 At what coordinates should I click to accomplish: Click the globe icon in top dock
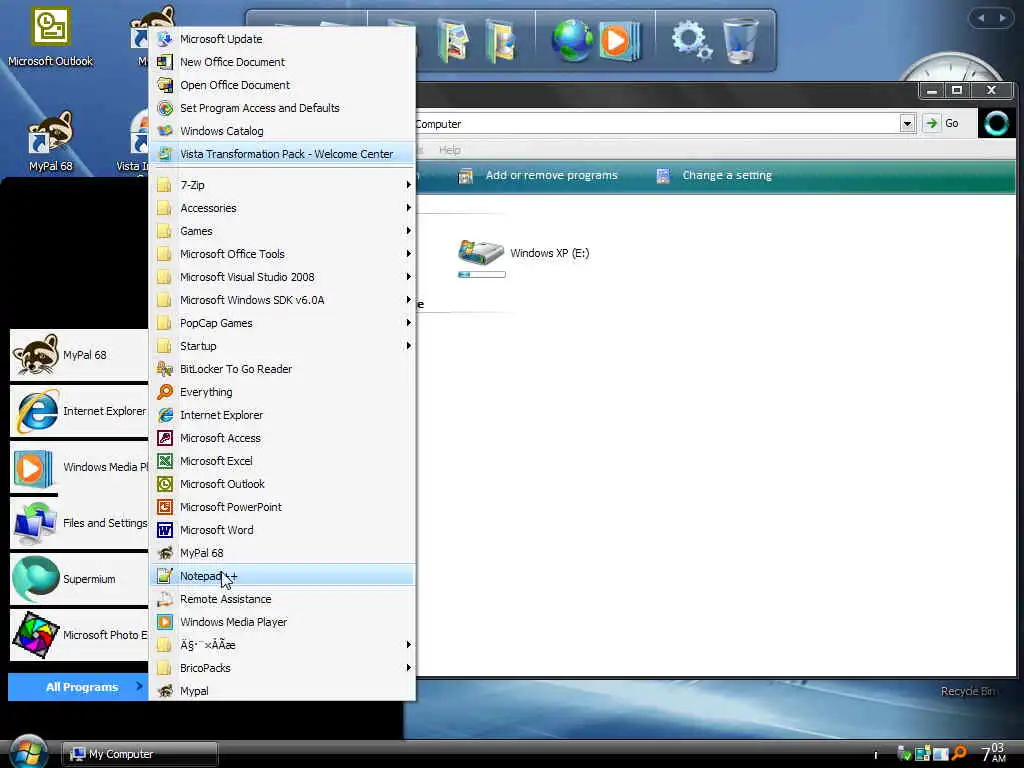coord(571,40)
